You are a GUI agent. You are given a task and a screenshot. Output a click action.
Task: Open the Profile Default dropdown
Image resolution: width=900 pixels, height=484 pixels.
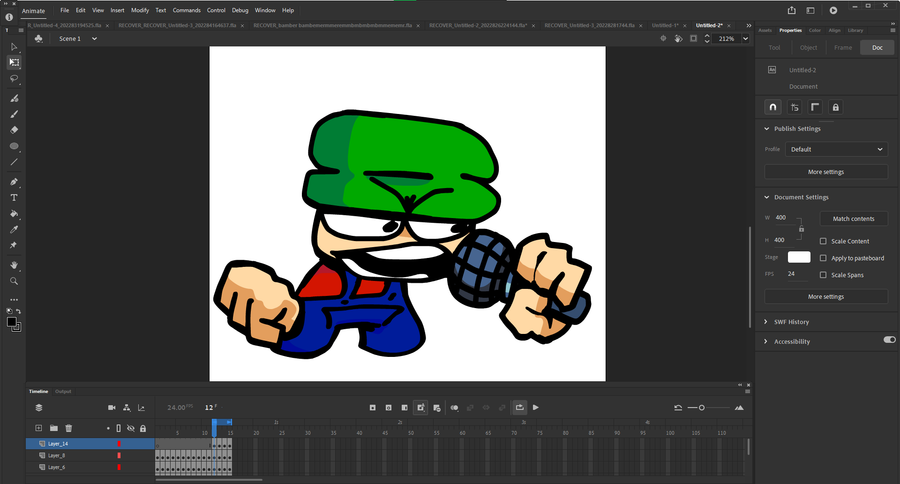pyautogui.click(x=836, y=149)
